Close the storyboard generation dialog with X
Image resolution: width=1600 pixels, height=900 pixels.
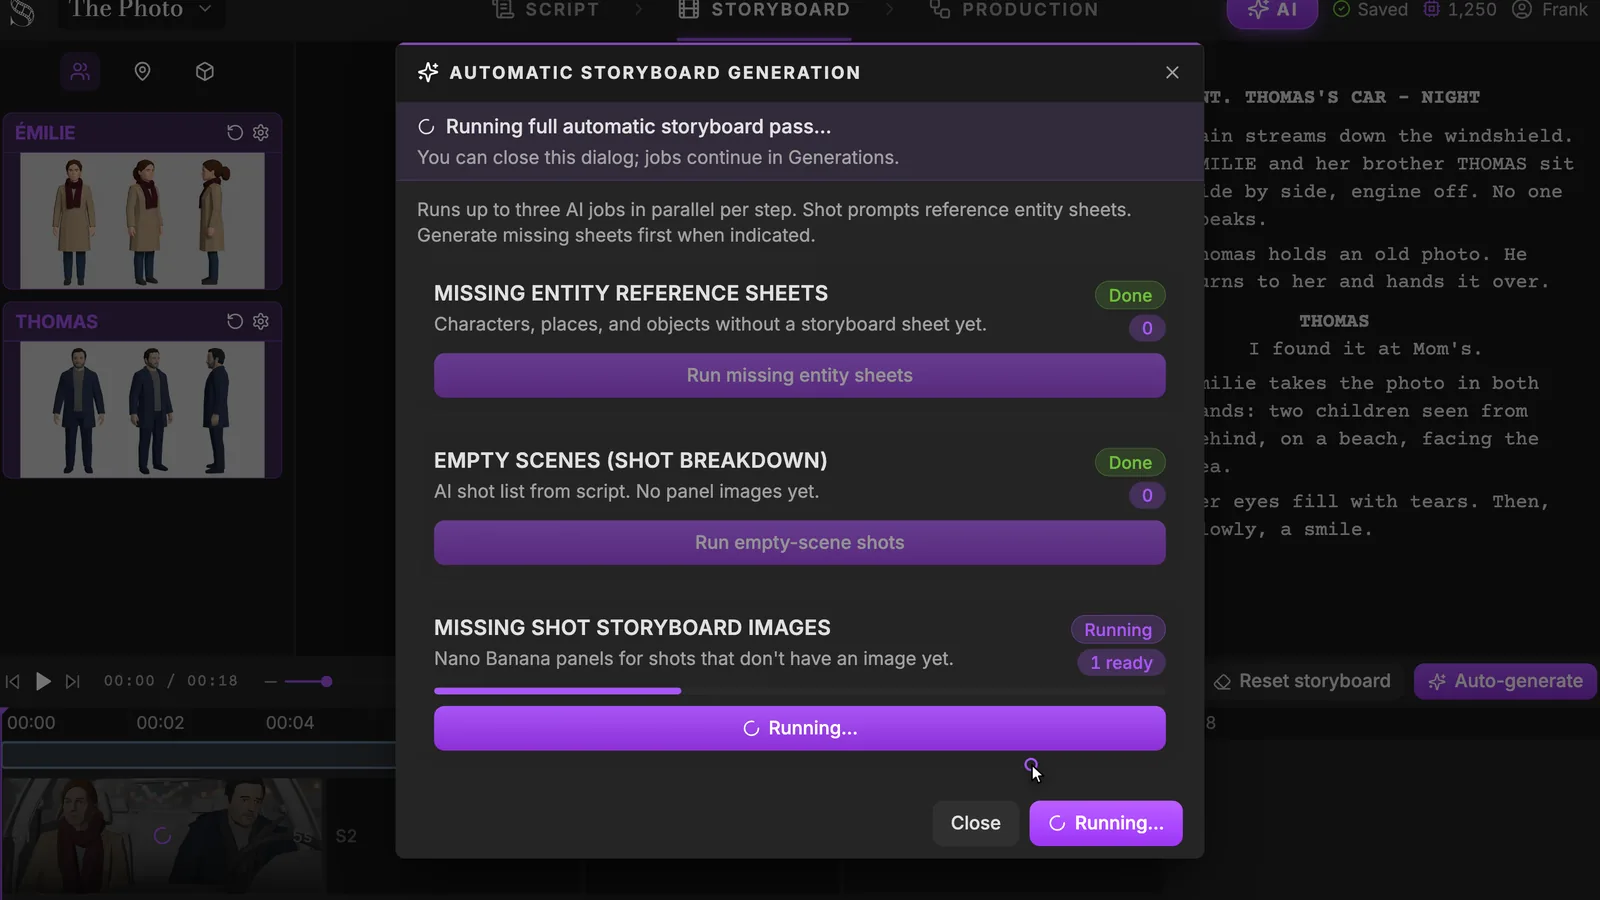[x=1172, y=73]
